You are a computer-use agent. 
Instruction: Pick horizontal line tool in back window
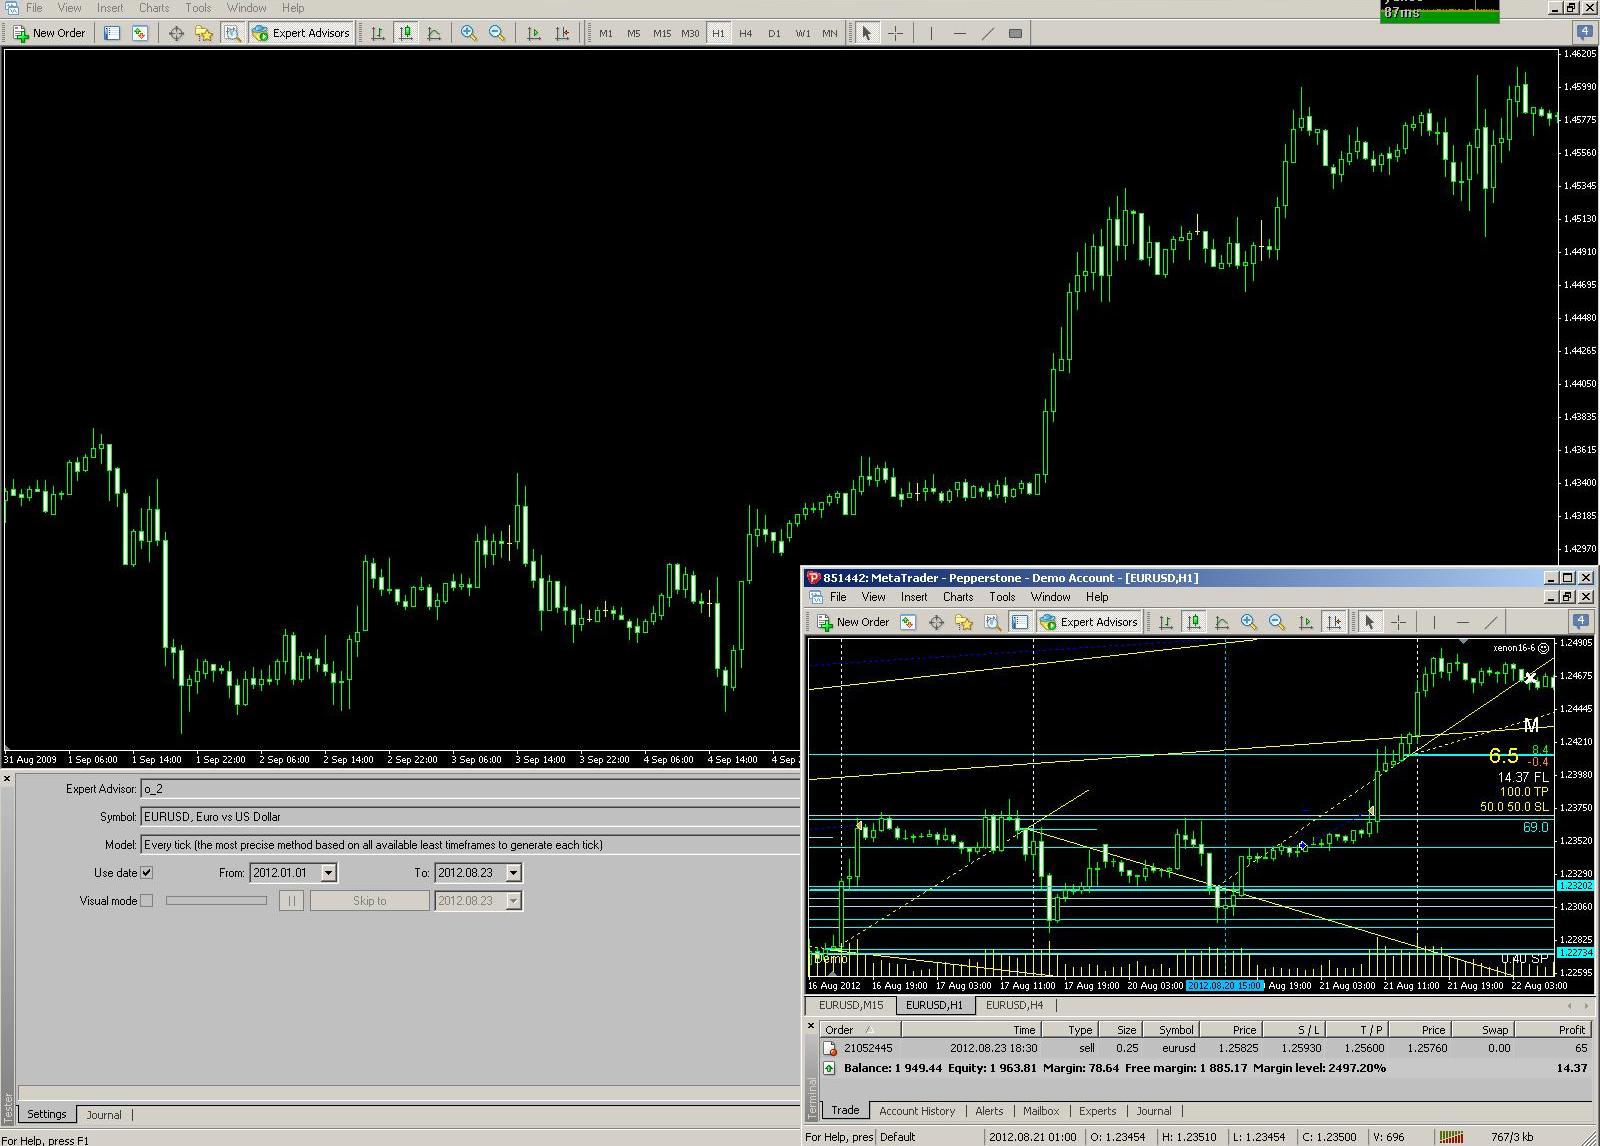pyautogui.click(x=959, y=33)
